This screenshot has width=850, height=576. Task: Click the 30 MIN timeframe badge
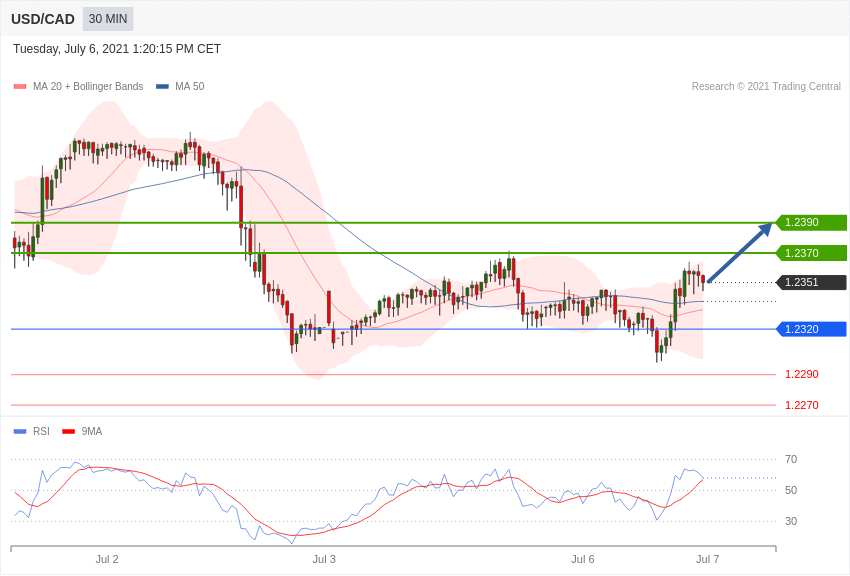108,19
